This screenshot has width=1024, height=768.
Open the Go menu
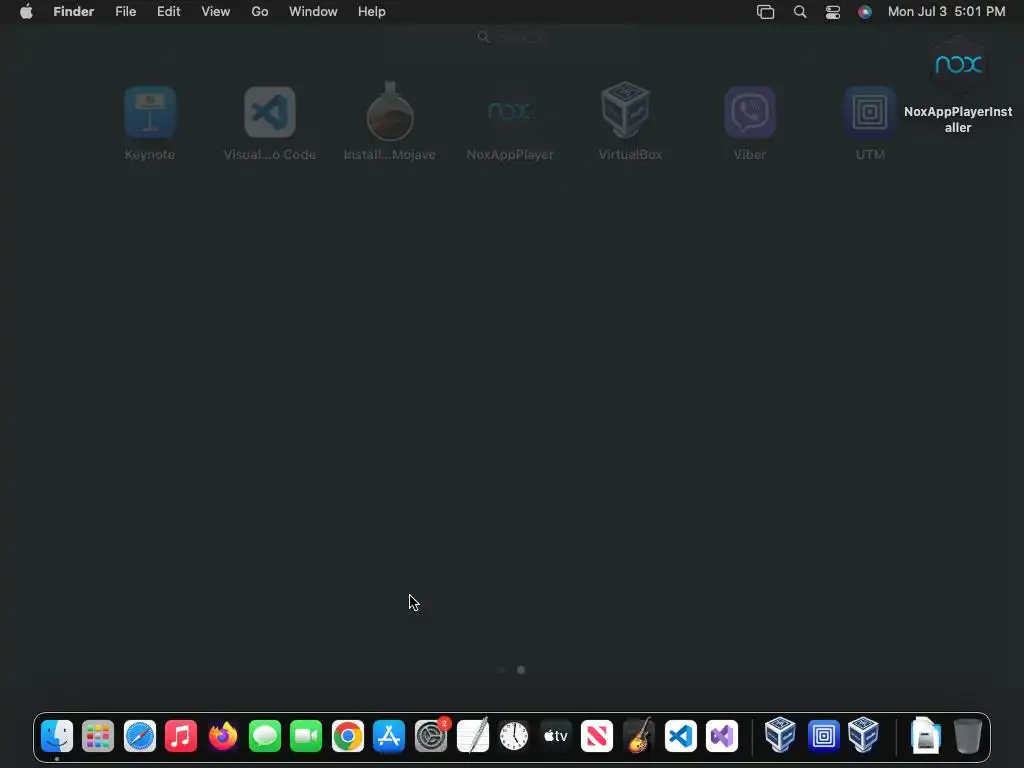tap(260, 11)
